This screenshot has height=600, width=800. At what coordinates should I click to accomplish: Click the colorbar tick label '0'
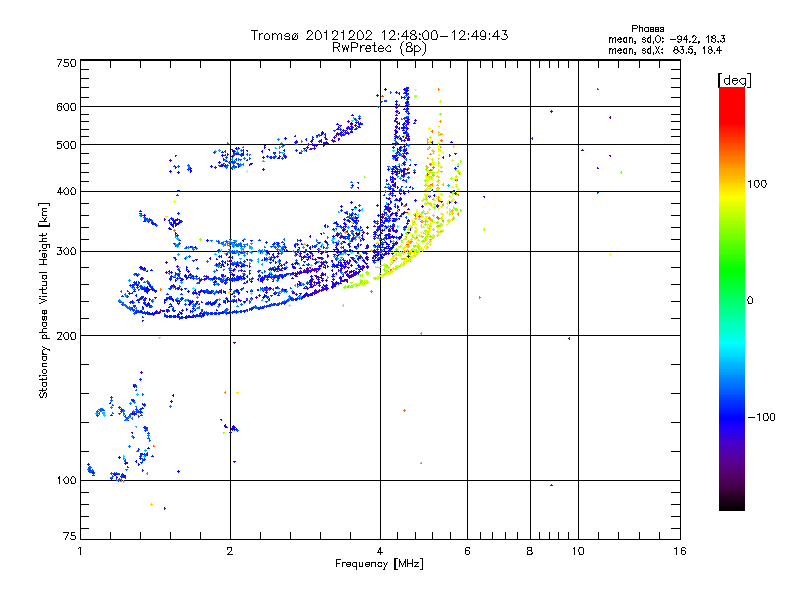[750, 300]
